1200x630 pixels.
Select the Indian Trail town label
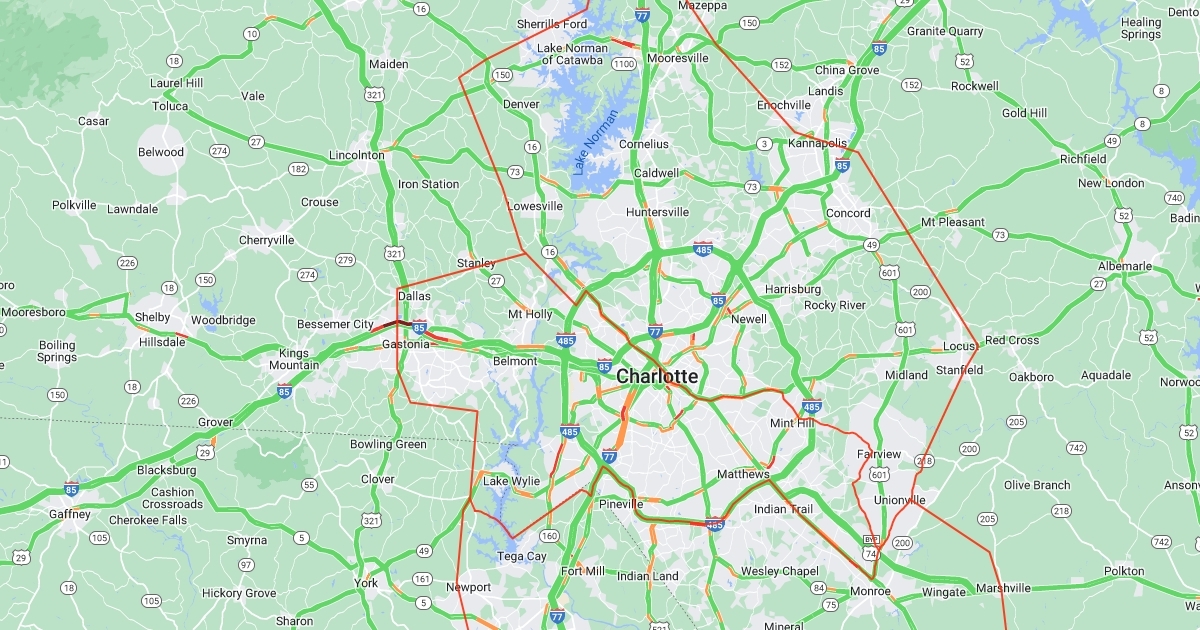pos(783,509)
